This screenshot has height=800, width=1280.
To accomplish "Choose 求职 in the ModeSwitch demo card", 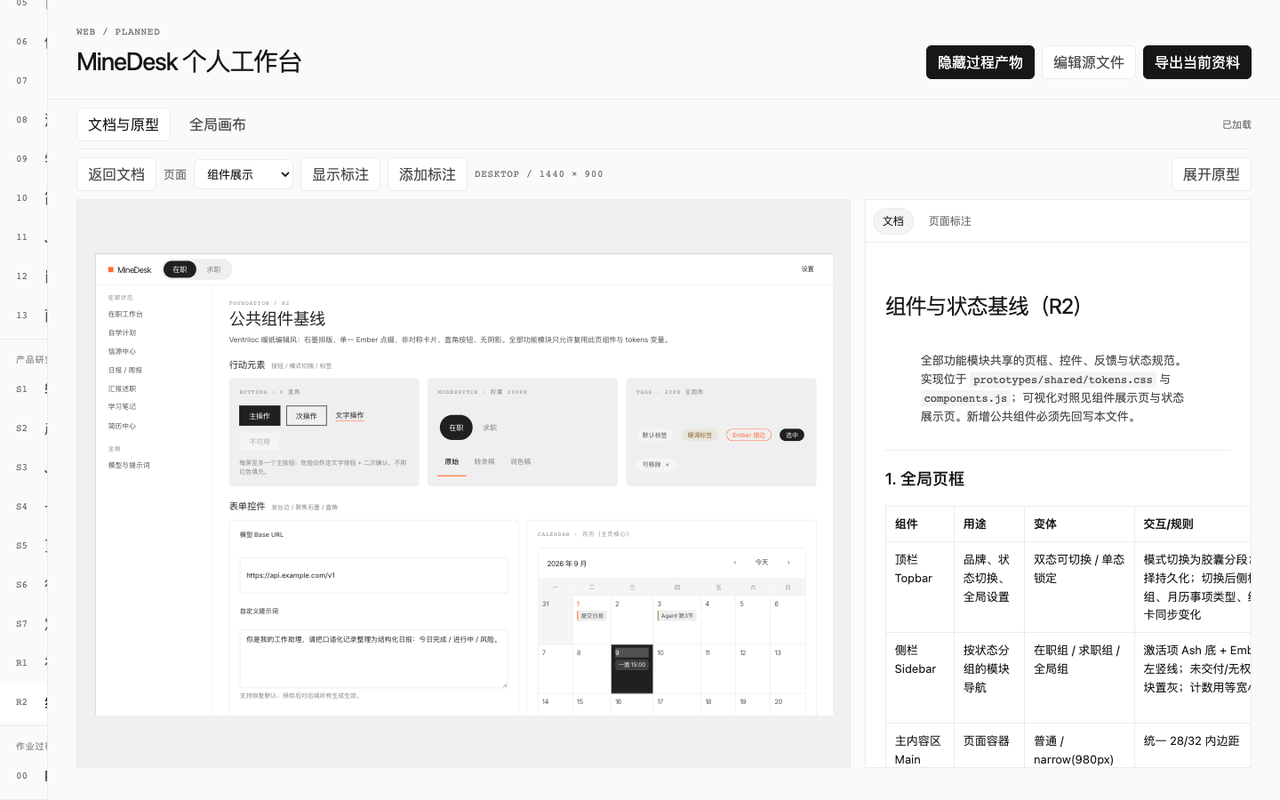I will tap(490, 428).
